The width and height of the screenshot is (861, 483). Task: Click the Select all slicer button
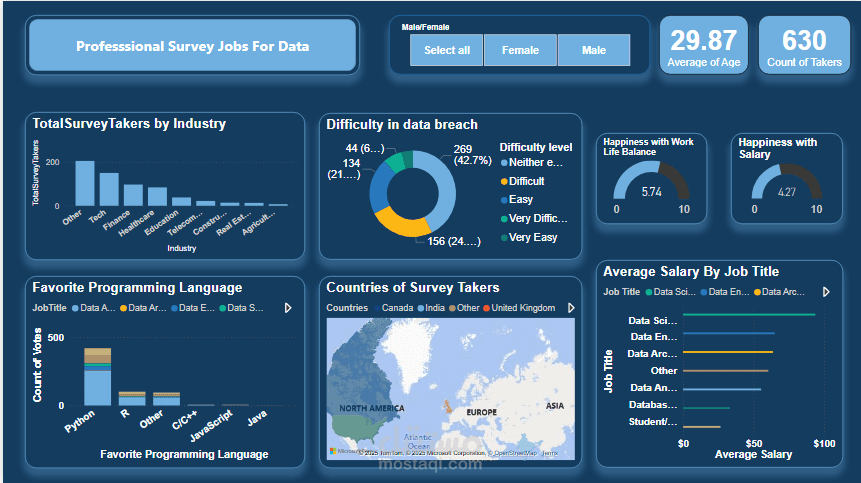pyautogui.click(x=446, y=50)
